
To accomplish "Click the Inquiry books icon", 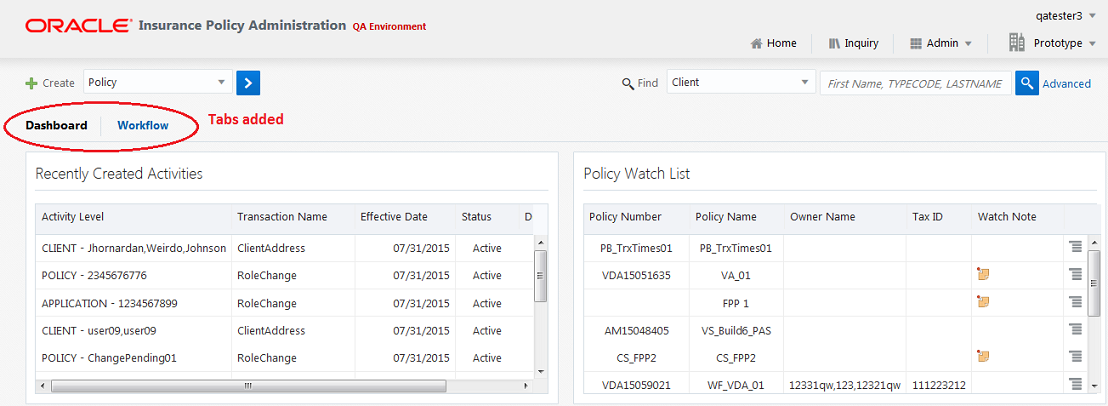I will tap(835, 44).
